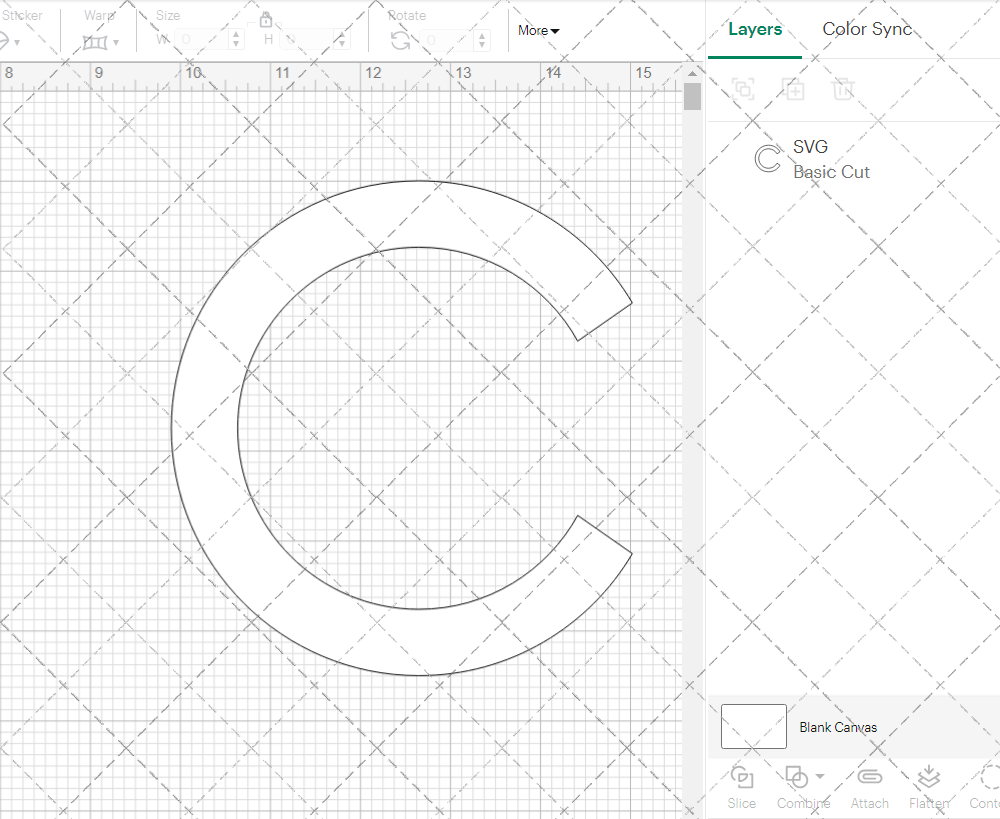Screen dimensions: 1000x819
Task: Click the Group layers icon
Action: 743,89
